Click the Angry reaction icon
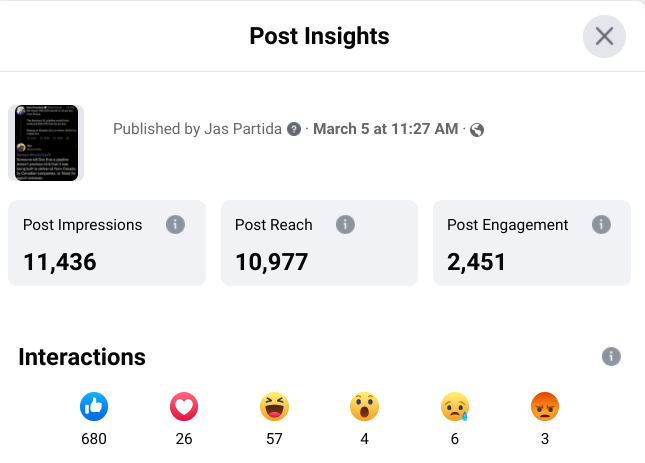The image size is (645, 463). 544,406
